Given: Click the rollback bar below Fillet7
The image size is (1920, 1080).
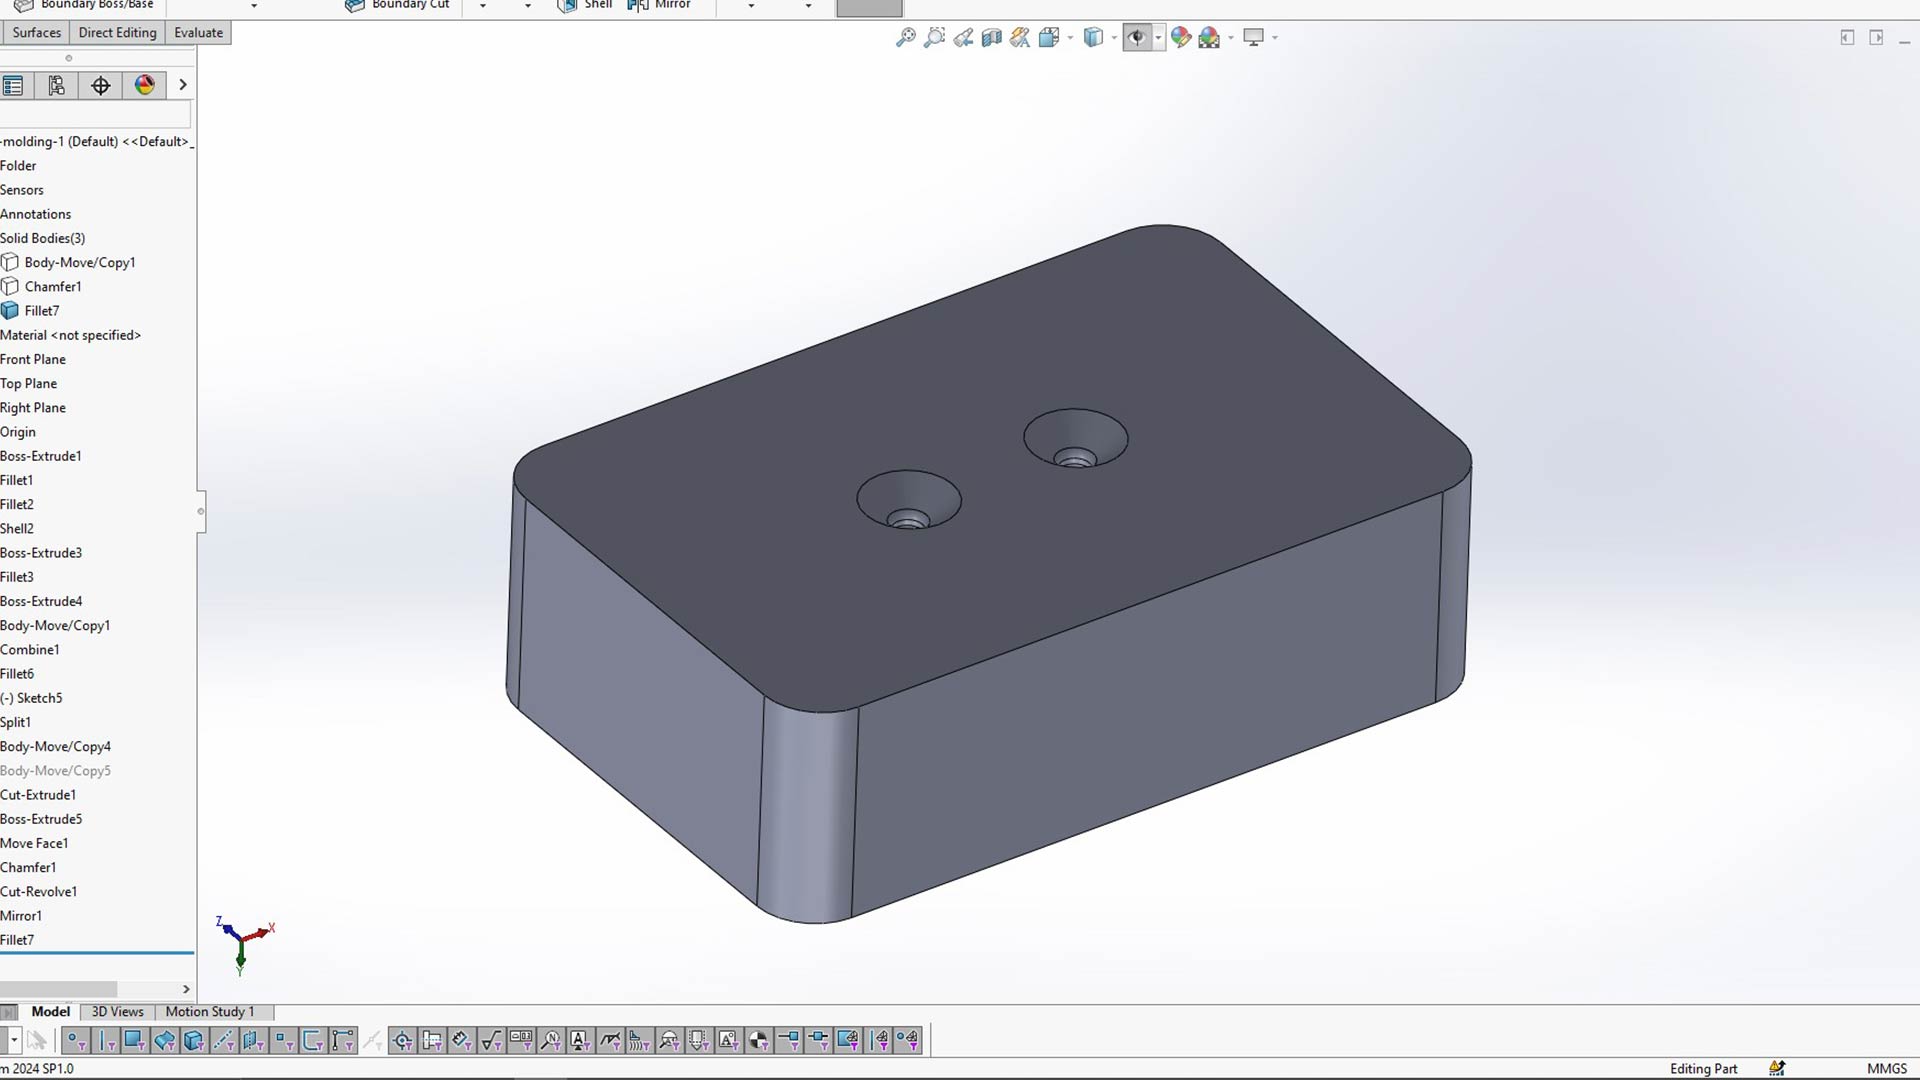Looking at the screenshot, I should click(97, 953).
